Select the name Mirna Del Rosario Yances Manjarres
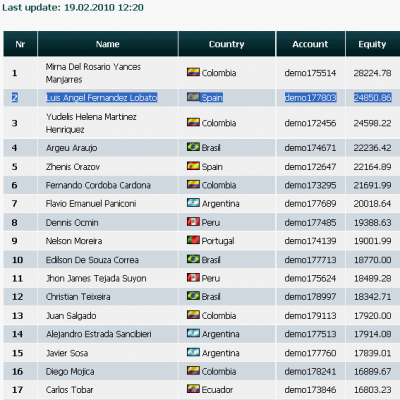 [93, 73]
